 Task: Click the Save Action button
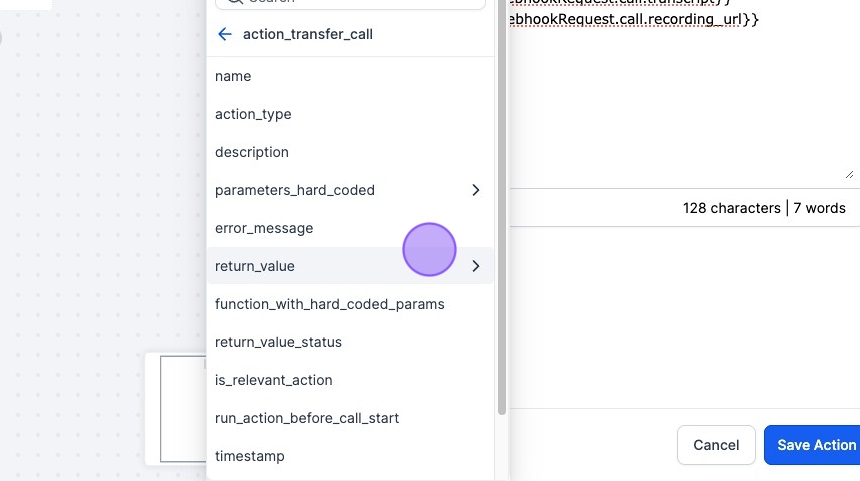pyautogui.click(x=814, y=445)
